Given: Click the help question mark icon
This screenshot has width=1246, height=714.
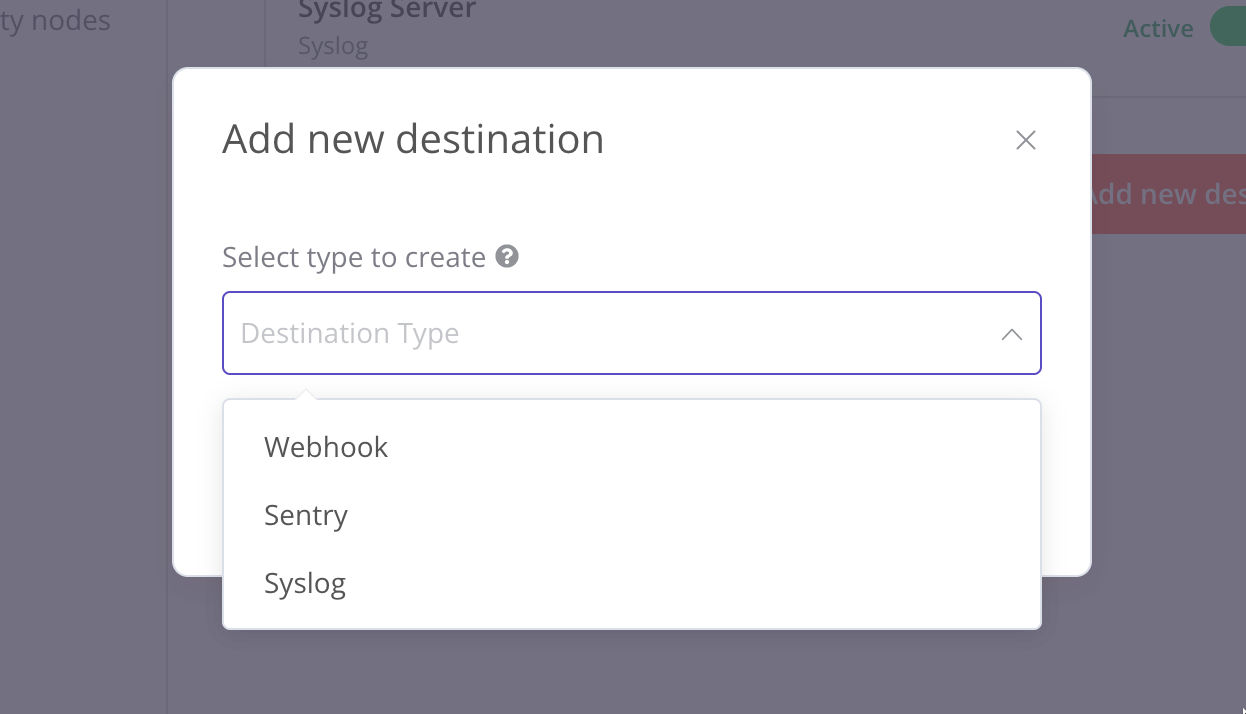Looking at the screenshot, I should [x=507, y=257].
